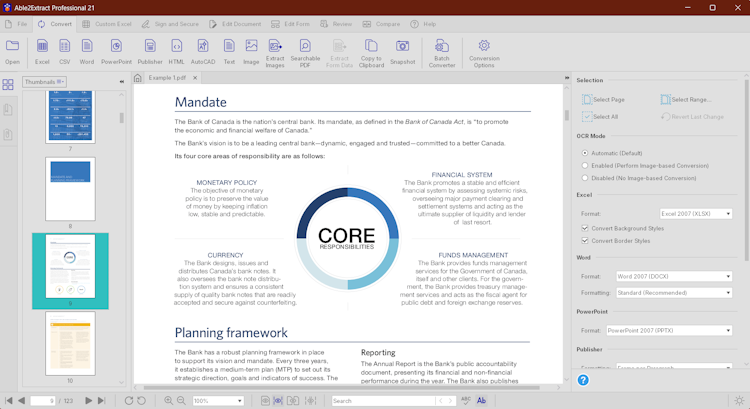
Task: Open the File menu
Action: [x=16, y=24]
